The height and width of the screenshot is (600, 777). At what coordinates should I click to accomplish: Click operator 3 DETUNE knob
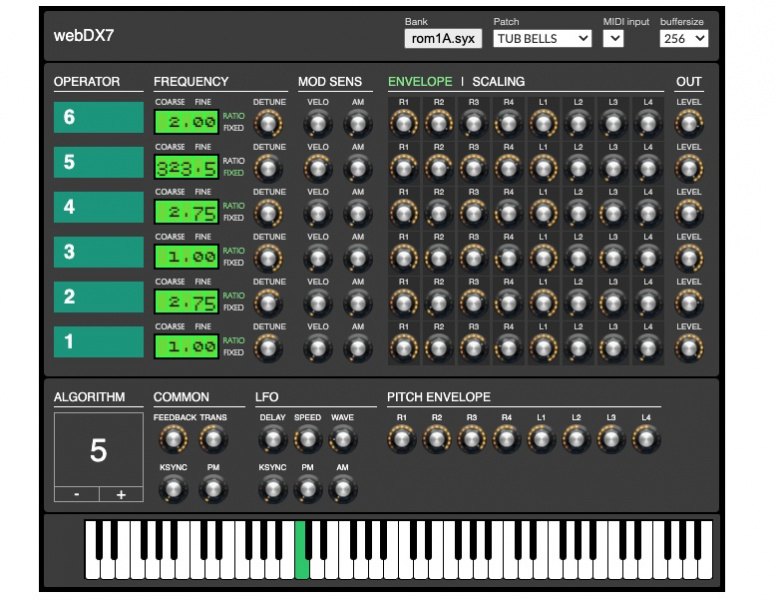click(x=268, y=258)
